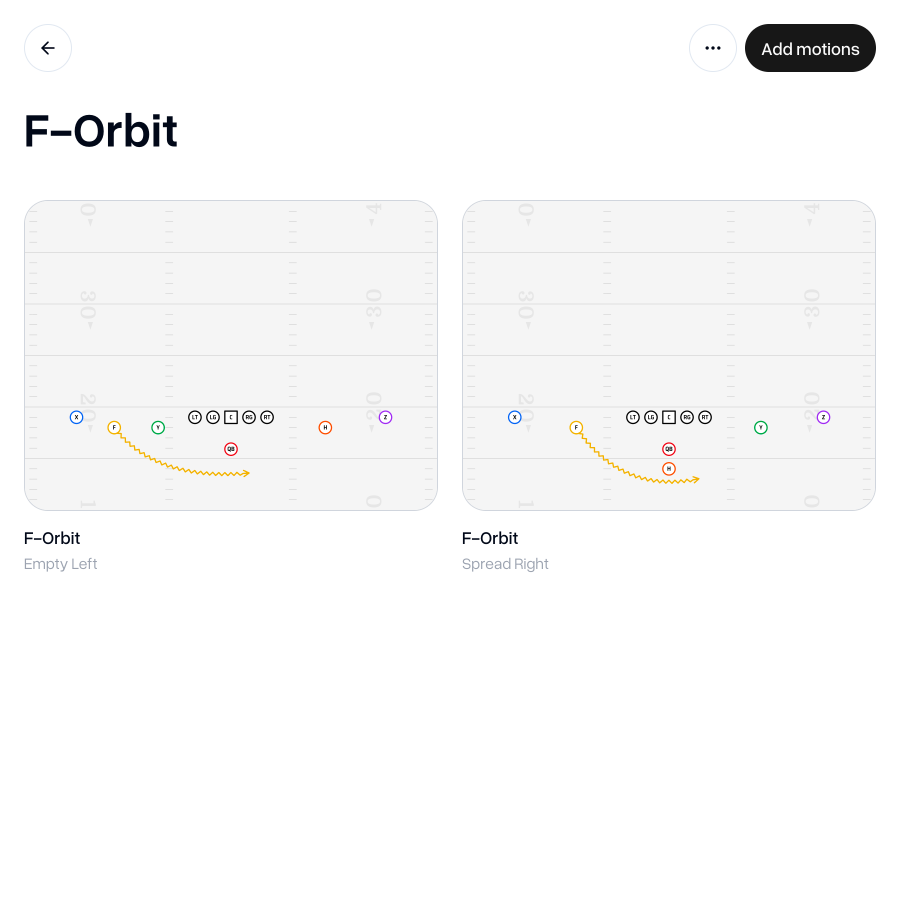Select the center (C) lineman in Spread Right
This screenshot has width=900, height=900.
pos(669,417)
